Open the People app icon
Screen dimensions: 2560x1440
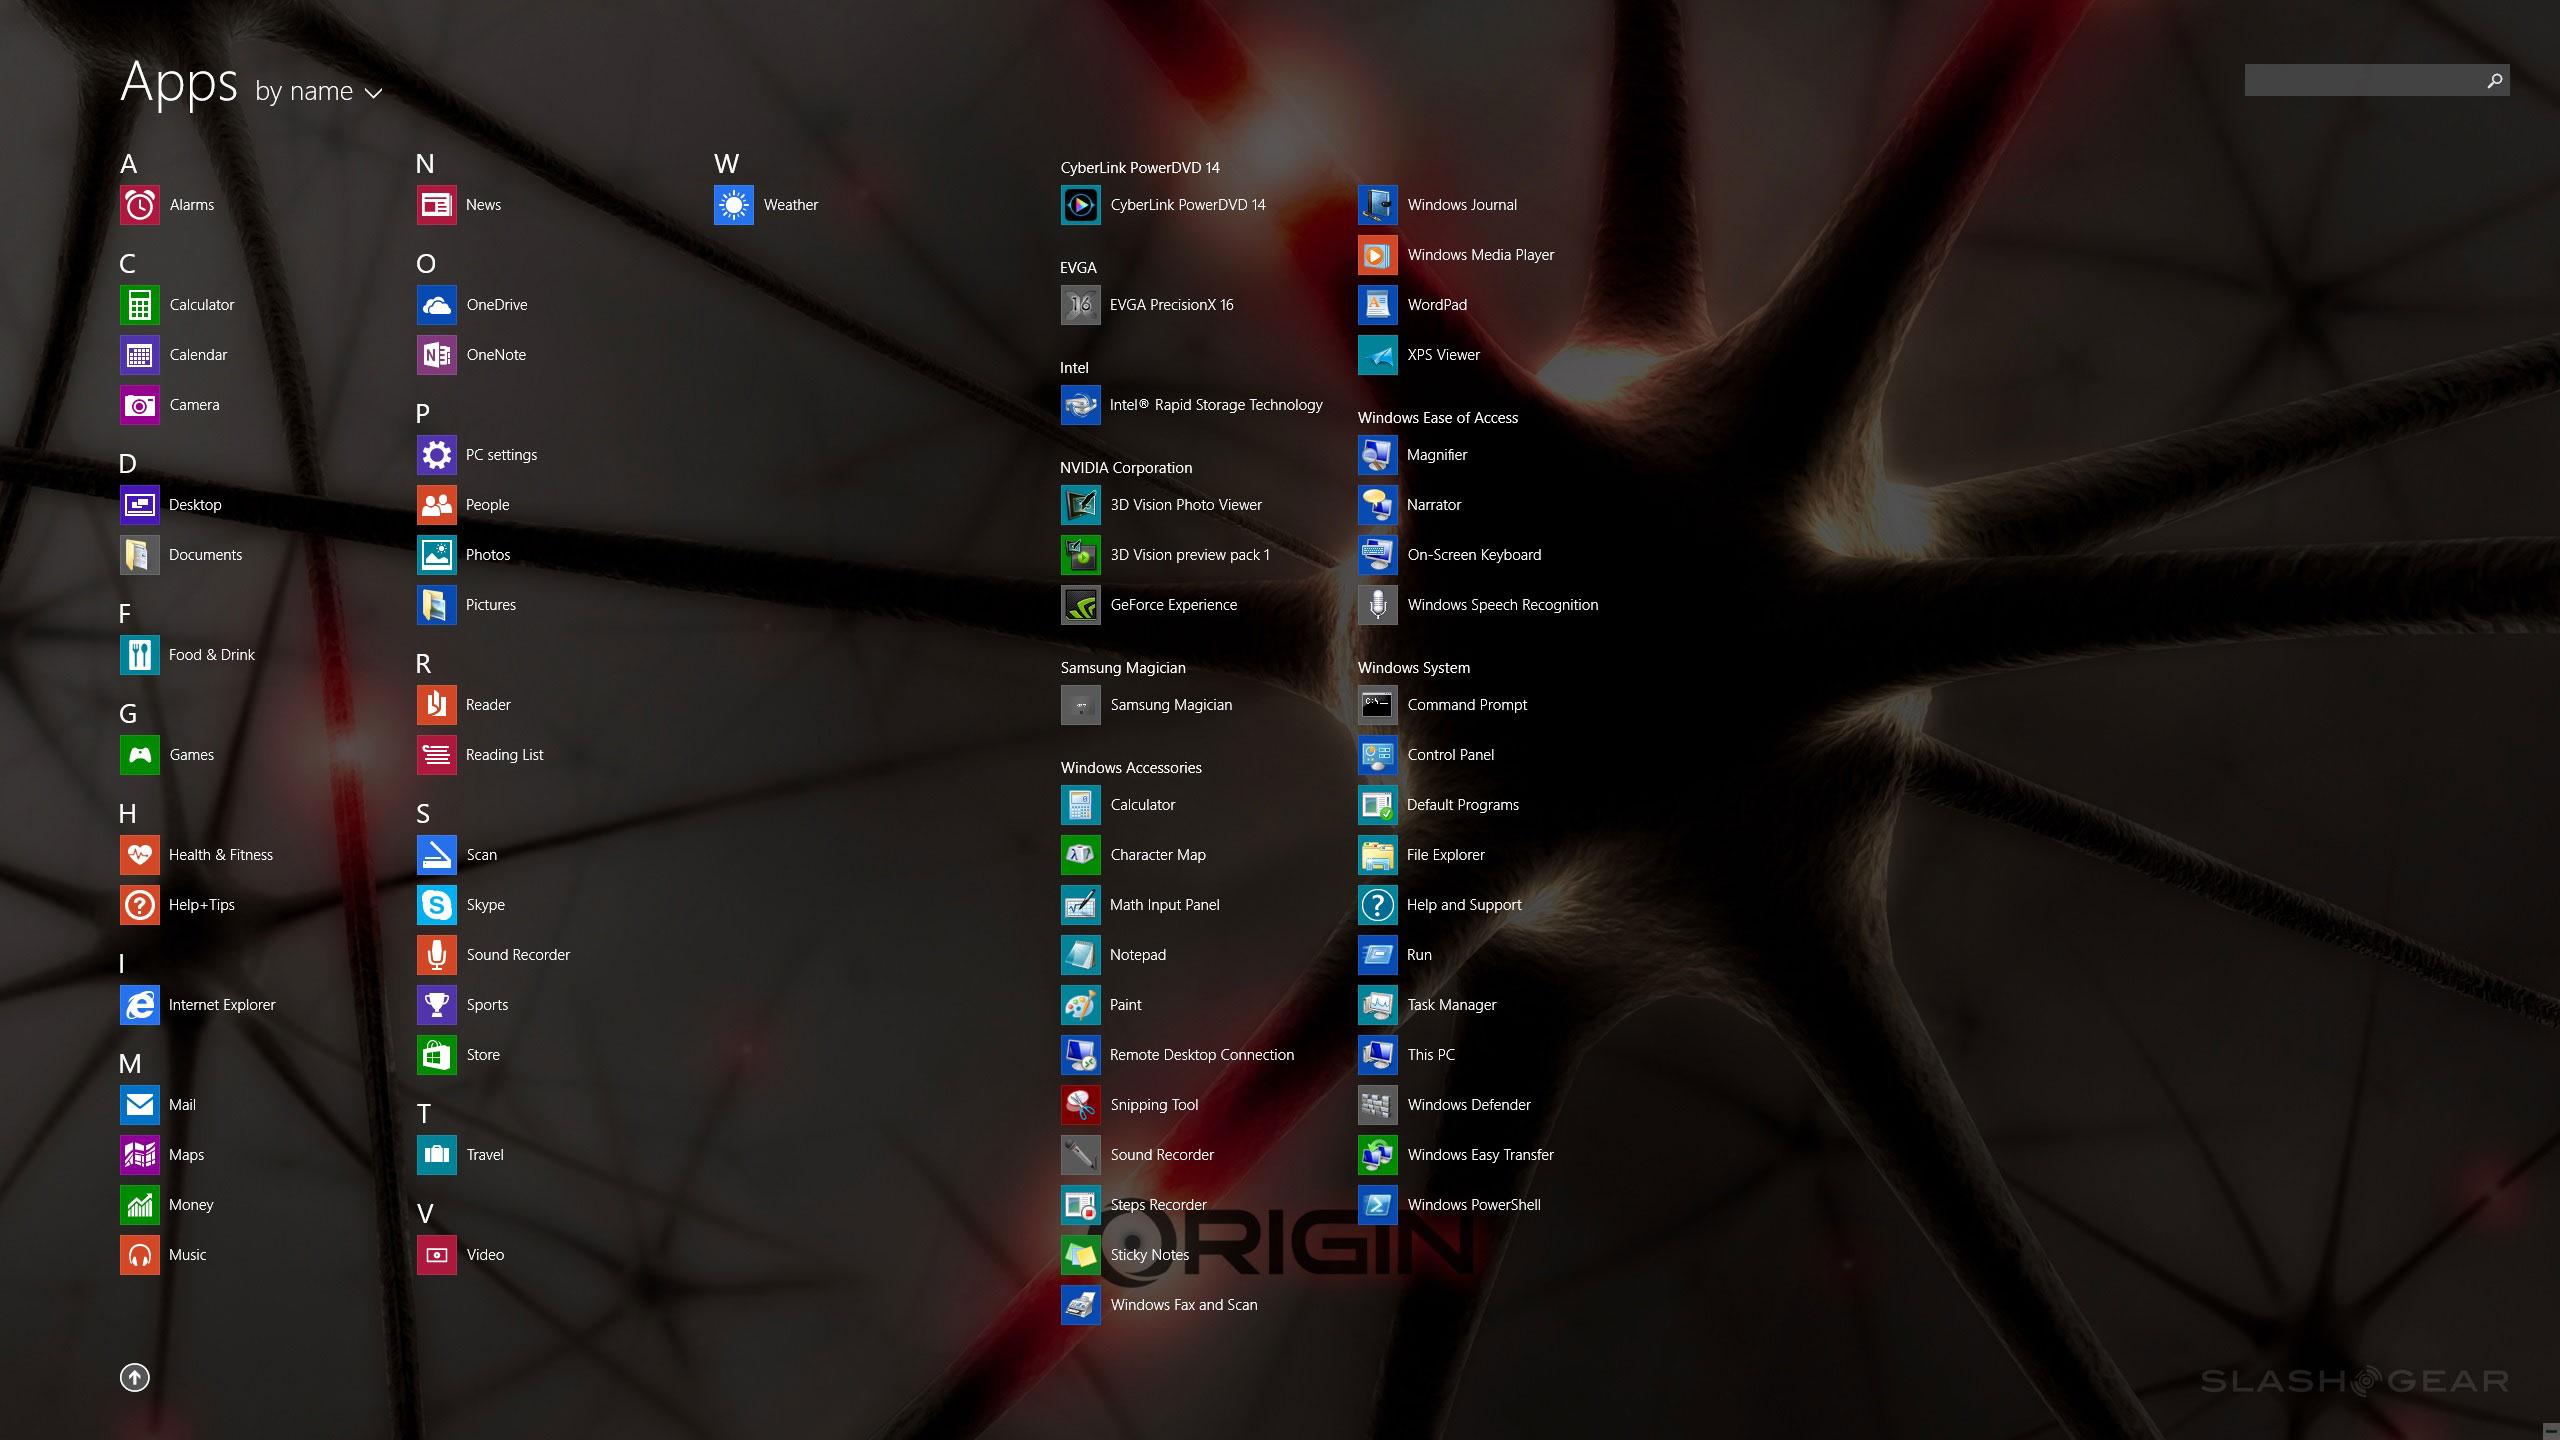437,505
